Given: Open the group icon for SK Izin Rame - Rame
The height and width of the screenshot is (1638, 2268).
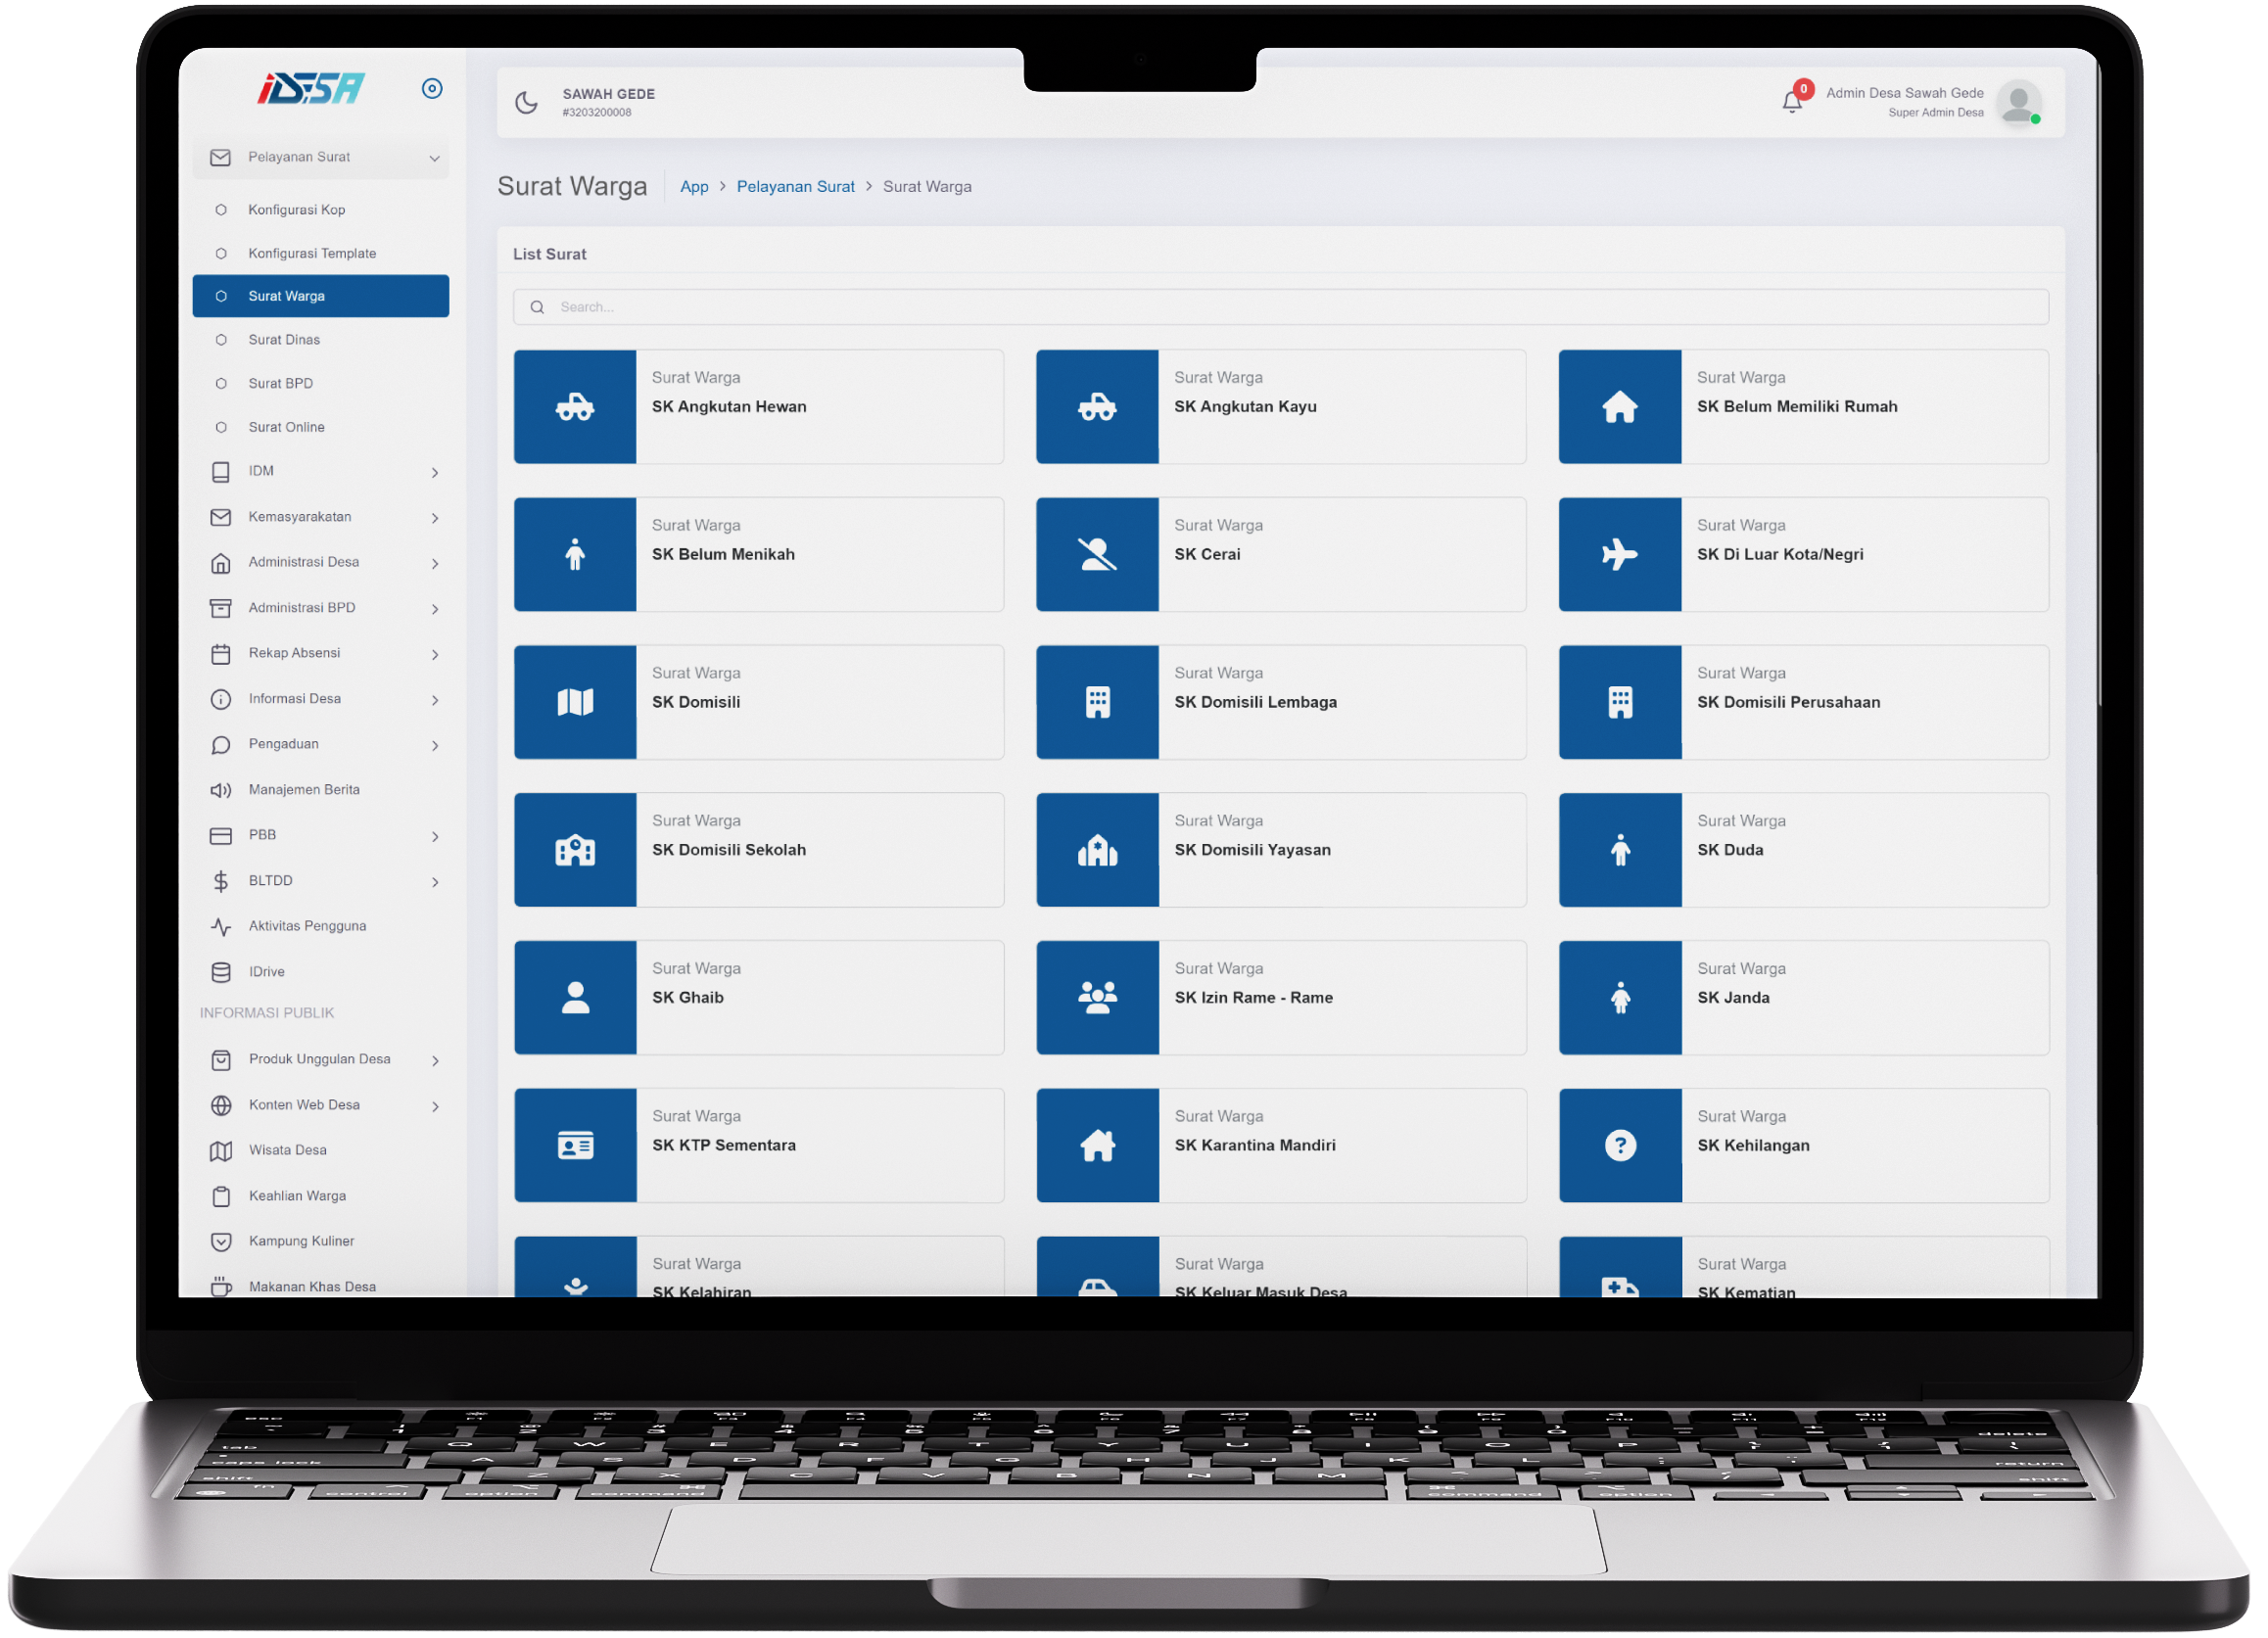Looking at the screenshot, I should tap(1097, 996).
